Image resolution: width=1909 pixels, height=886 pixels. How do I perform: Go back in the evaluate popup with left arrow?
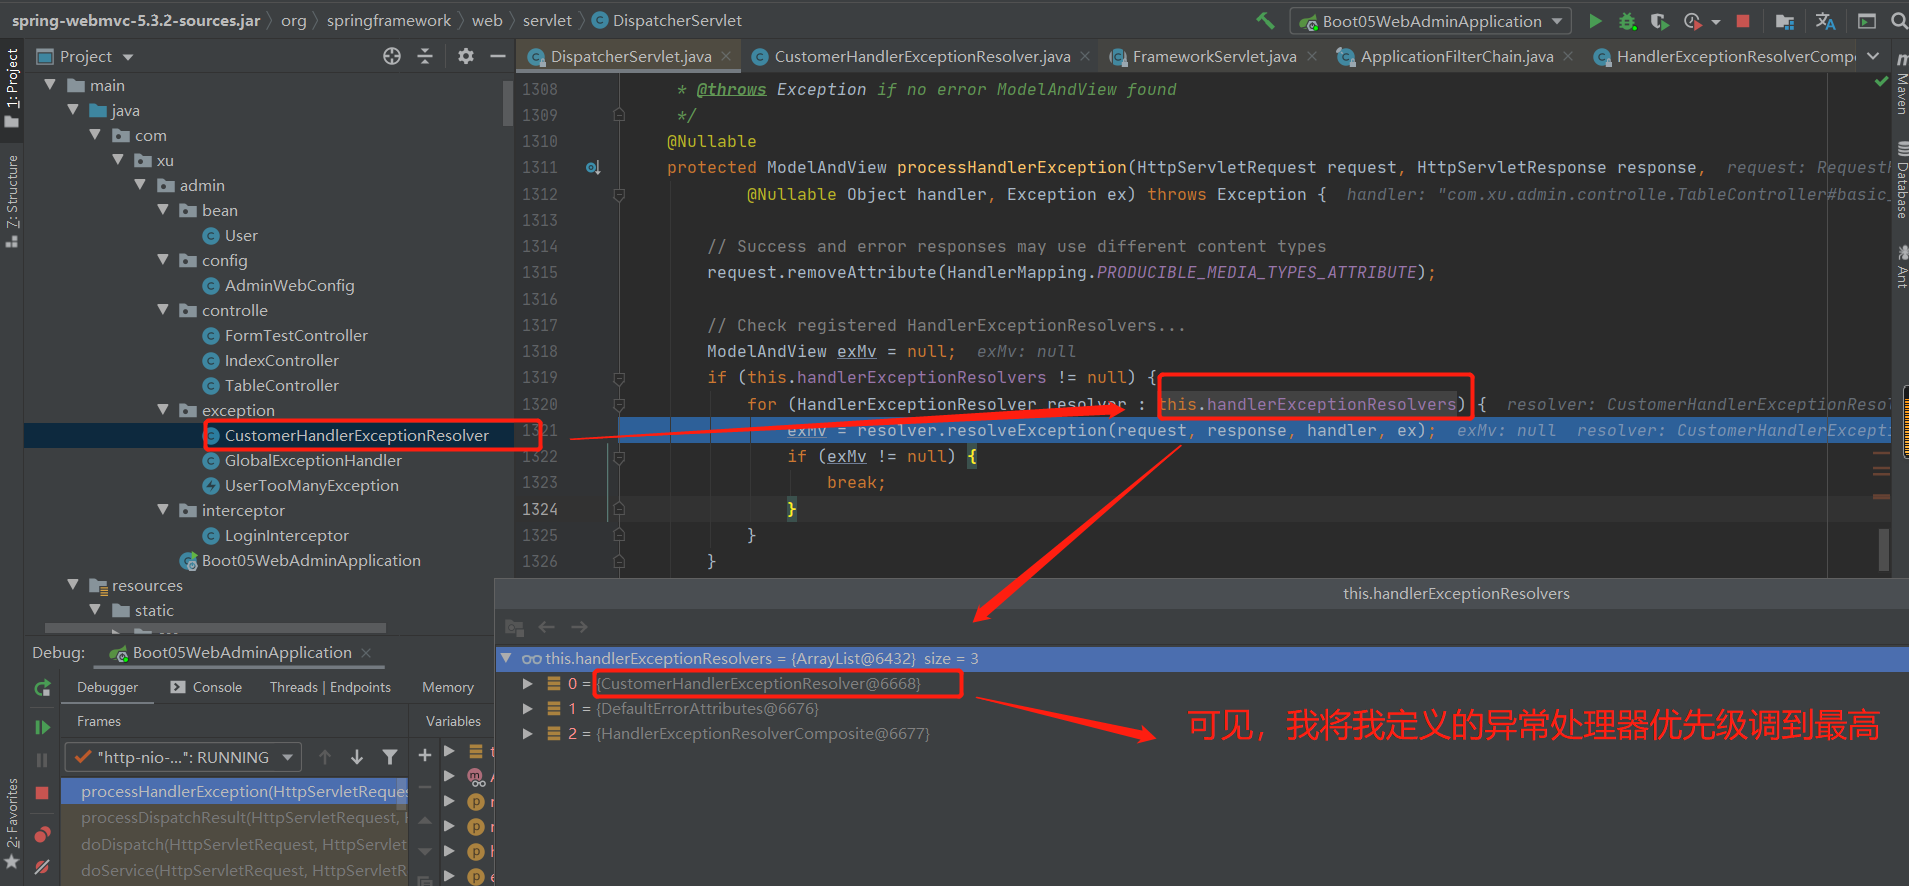(x=546, y=627)
